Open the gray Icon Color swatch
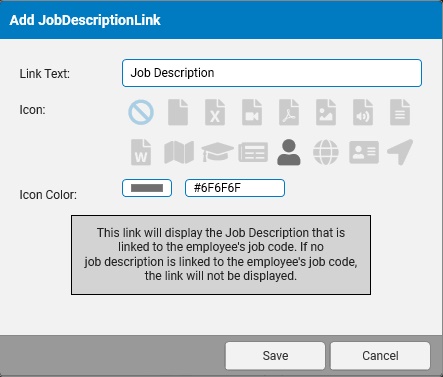 click(147, 188)
